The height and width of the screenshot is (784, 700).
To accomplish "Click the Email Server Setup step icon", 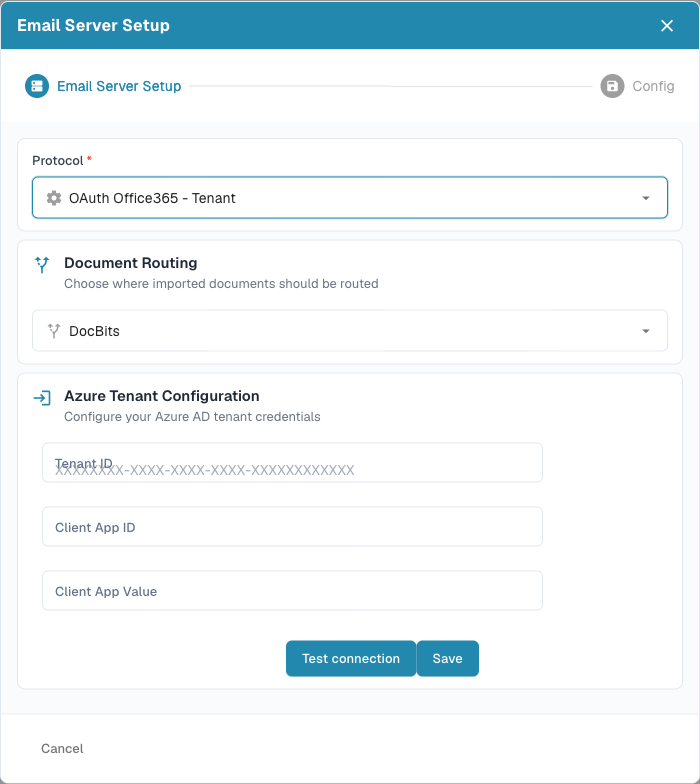I will (x=37, y=86).
